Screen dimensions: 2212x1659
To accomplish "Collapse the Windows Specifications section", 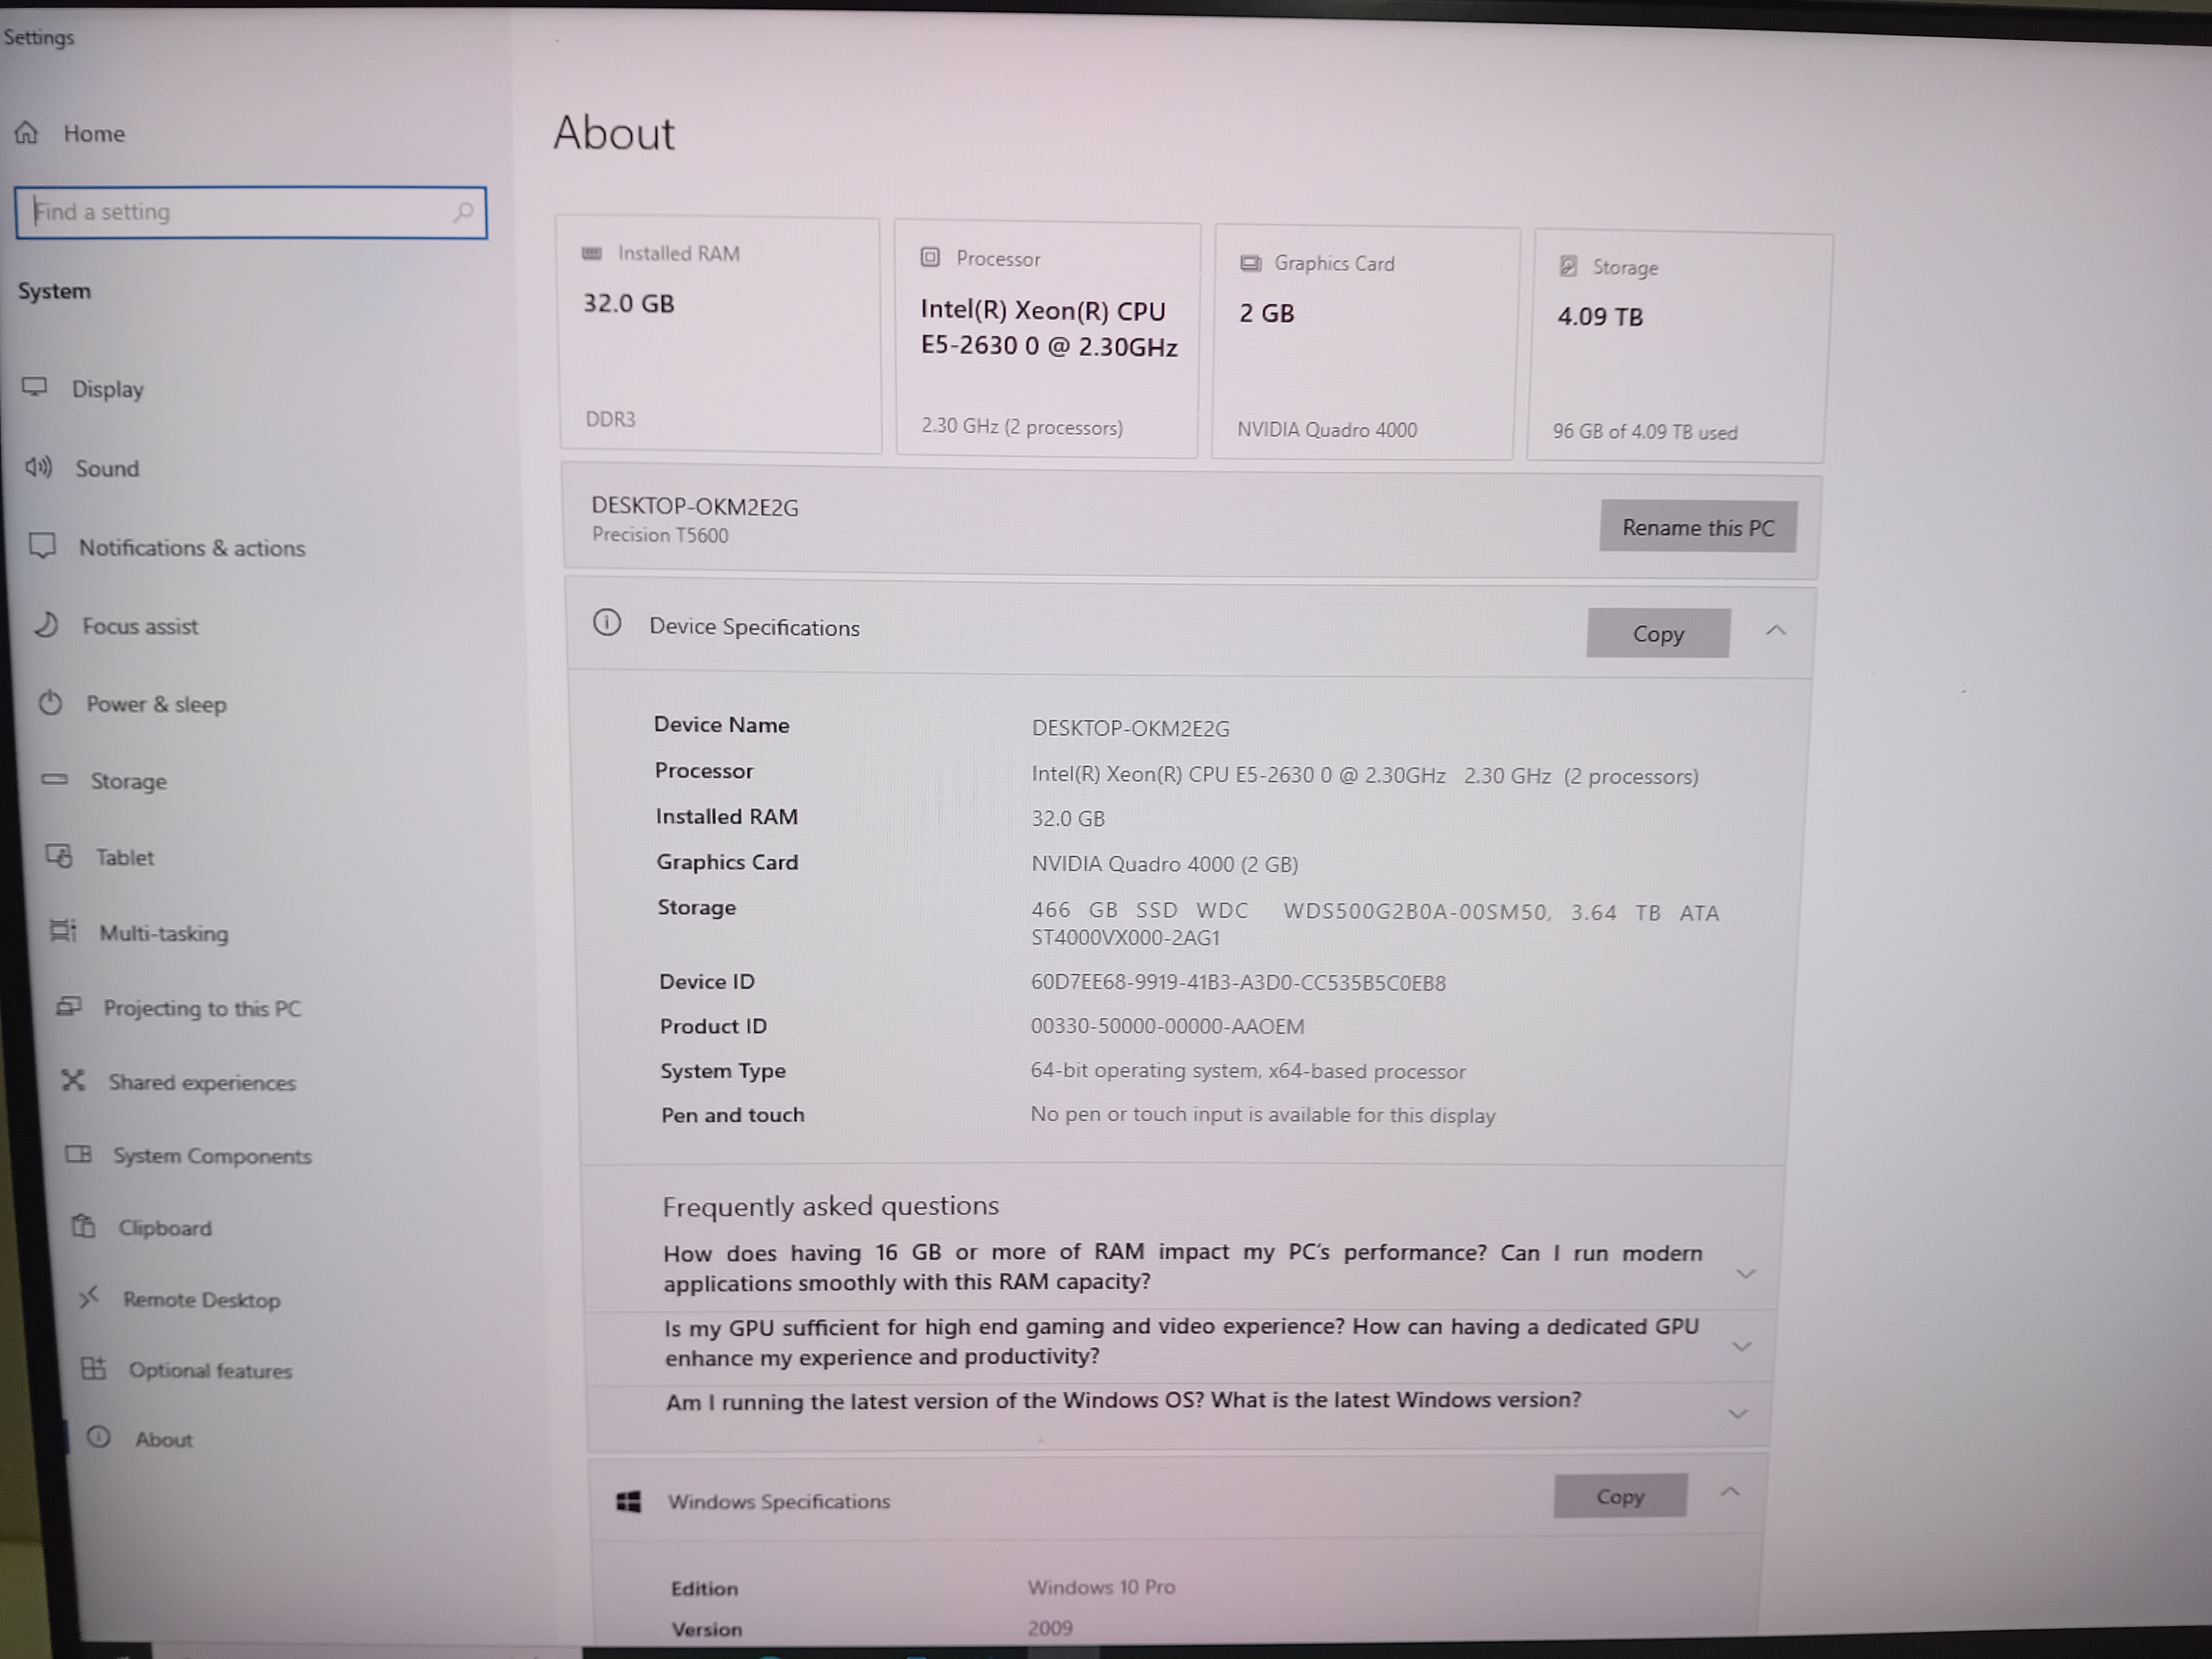I will [1730, 1492].
